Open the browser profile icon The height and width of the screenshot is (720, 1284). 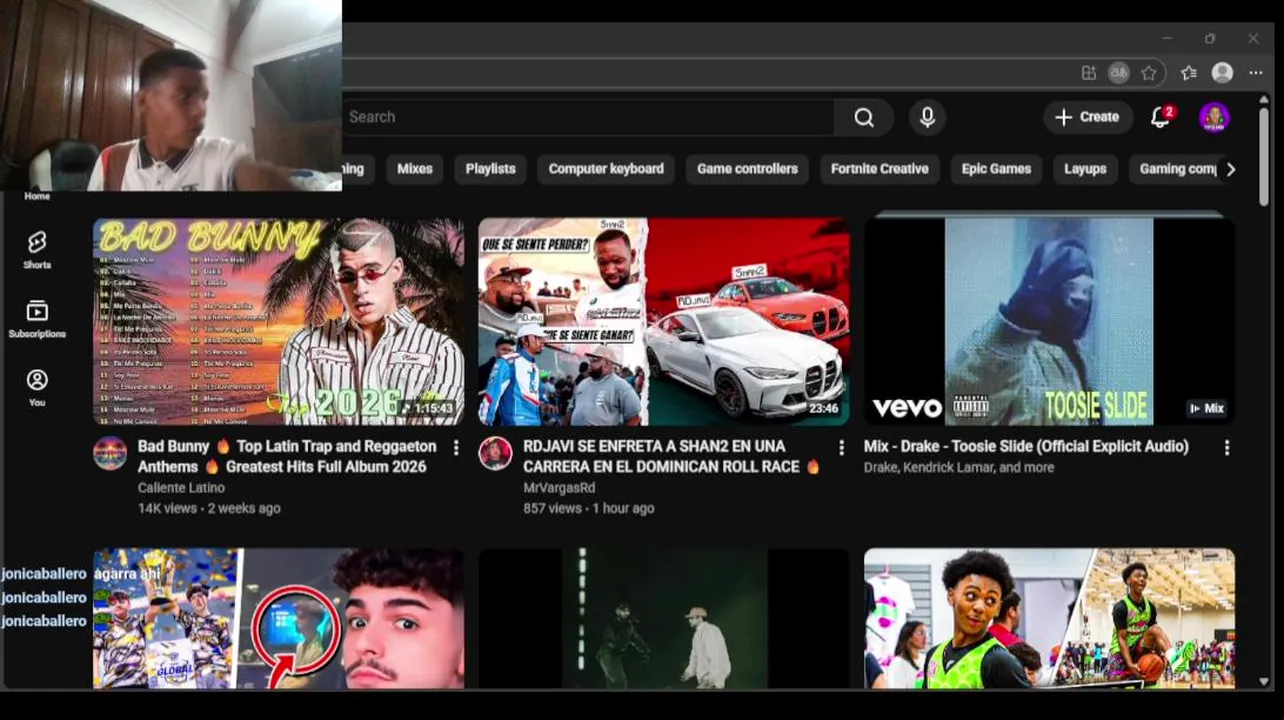tap(1222, 73)
